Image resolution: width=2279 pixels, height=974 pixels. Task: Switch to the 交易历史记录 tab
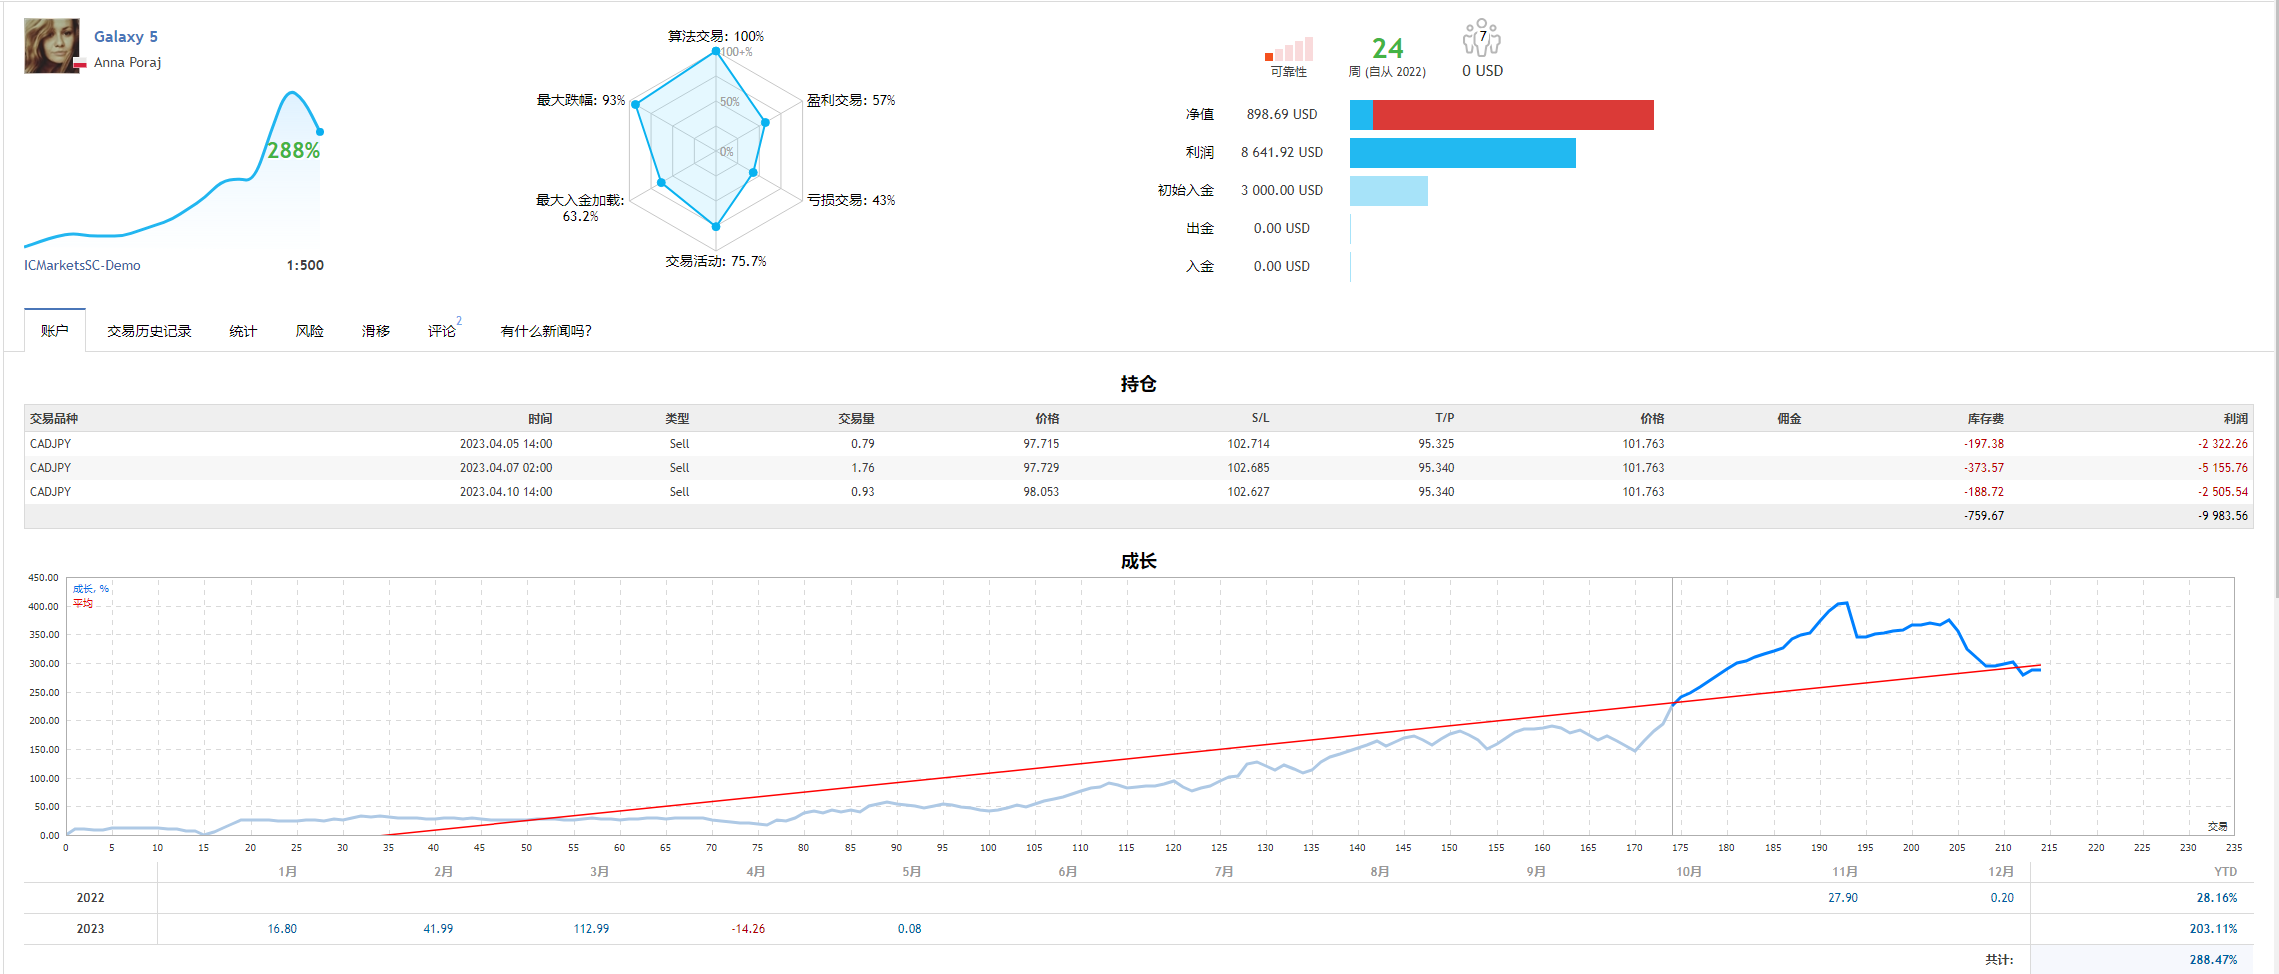(149, 331)
